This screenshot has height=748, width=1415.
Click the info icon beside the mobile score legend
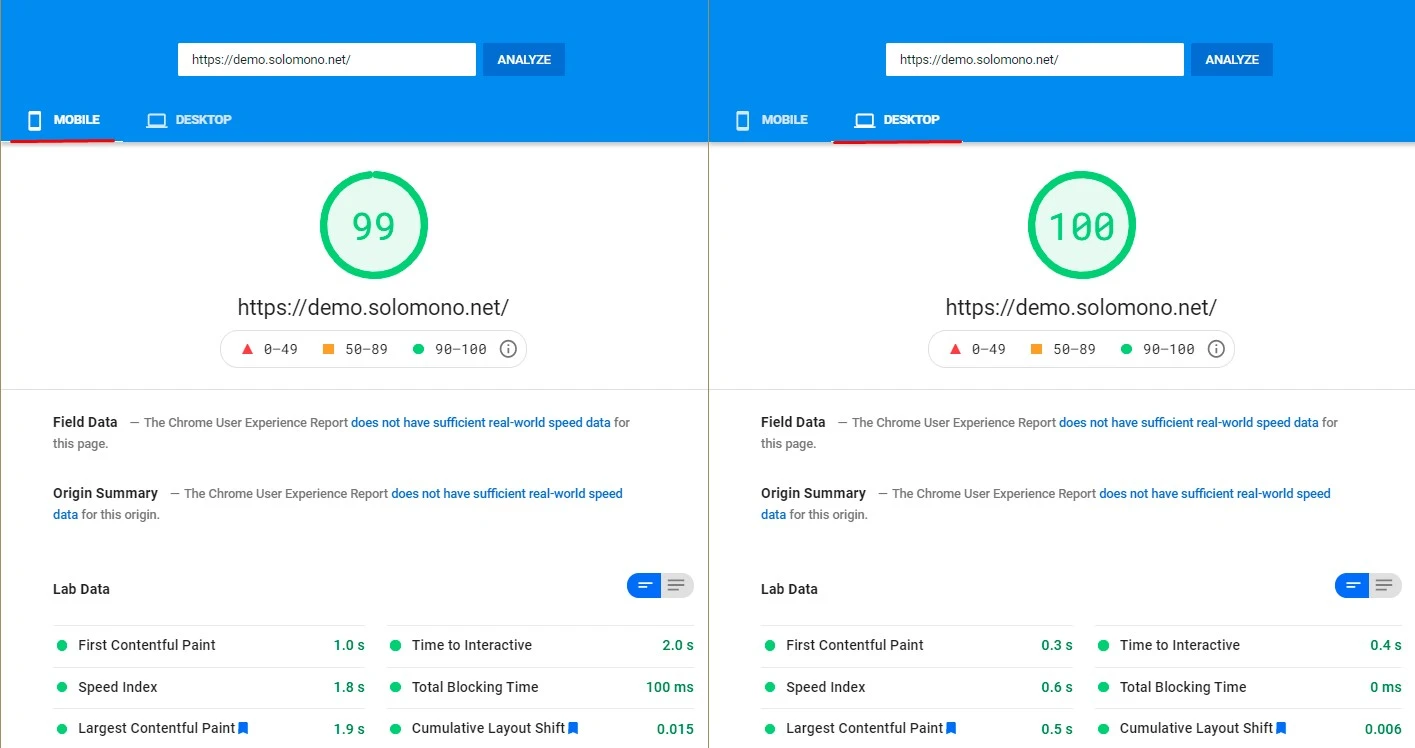click(x=507, y=348)
